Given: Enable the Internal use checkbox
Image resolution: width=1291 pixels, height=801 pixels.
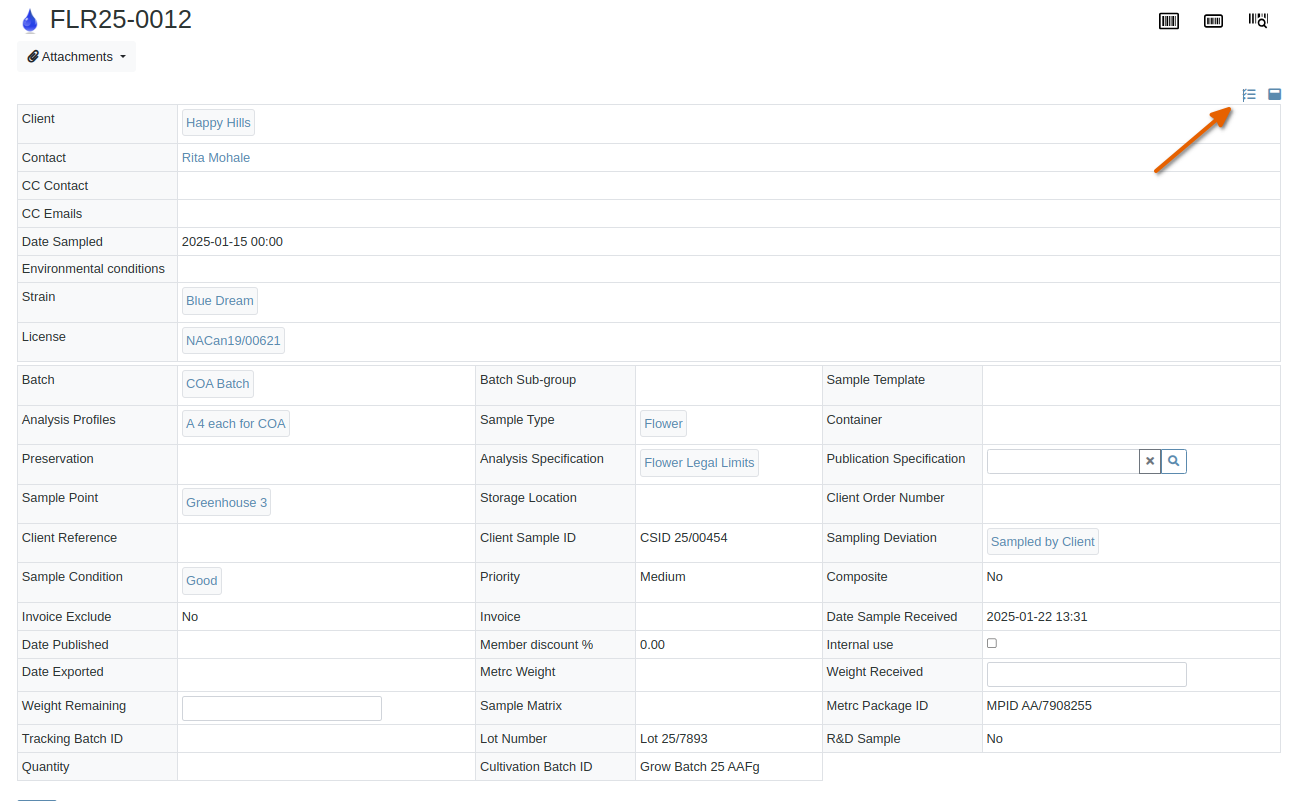Looking at the screenshot, I should click(991, 643).
